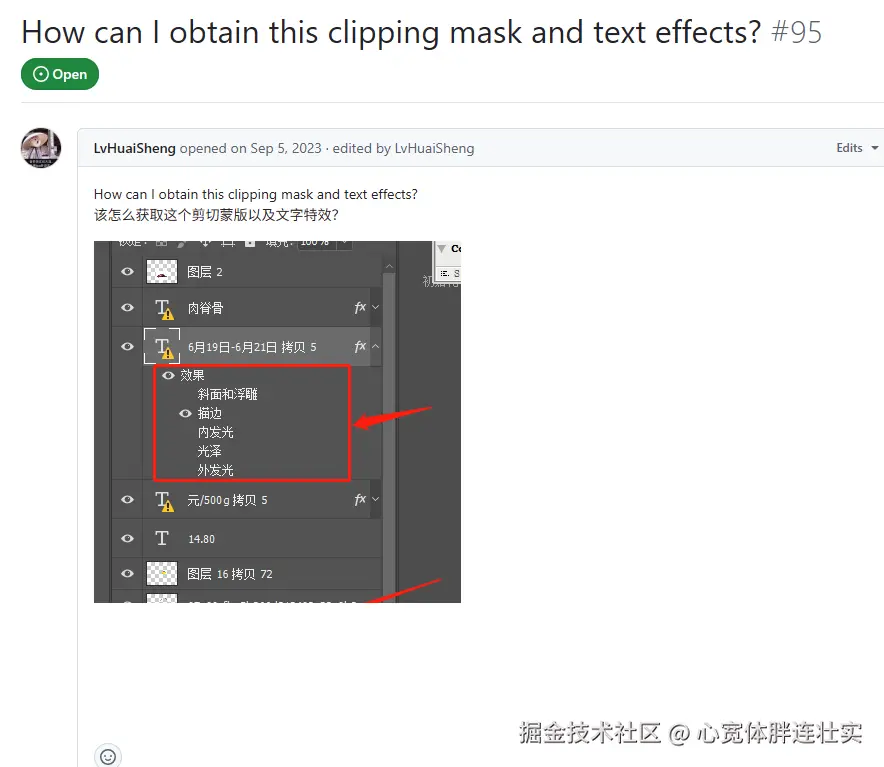The height and width of the screenshot is (767, 884).
Task: Toggle the 效果 effects group eye
Action: click(168, 375)
